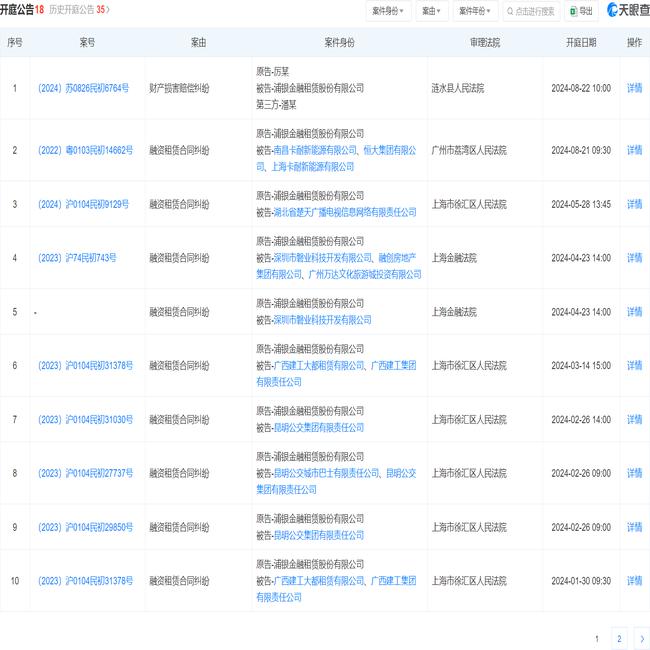Click the 开庭日期 column header
Viewport: 650px width, 650px height.
point(581,42)
